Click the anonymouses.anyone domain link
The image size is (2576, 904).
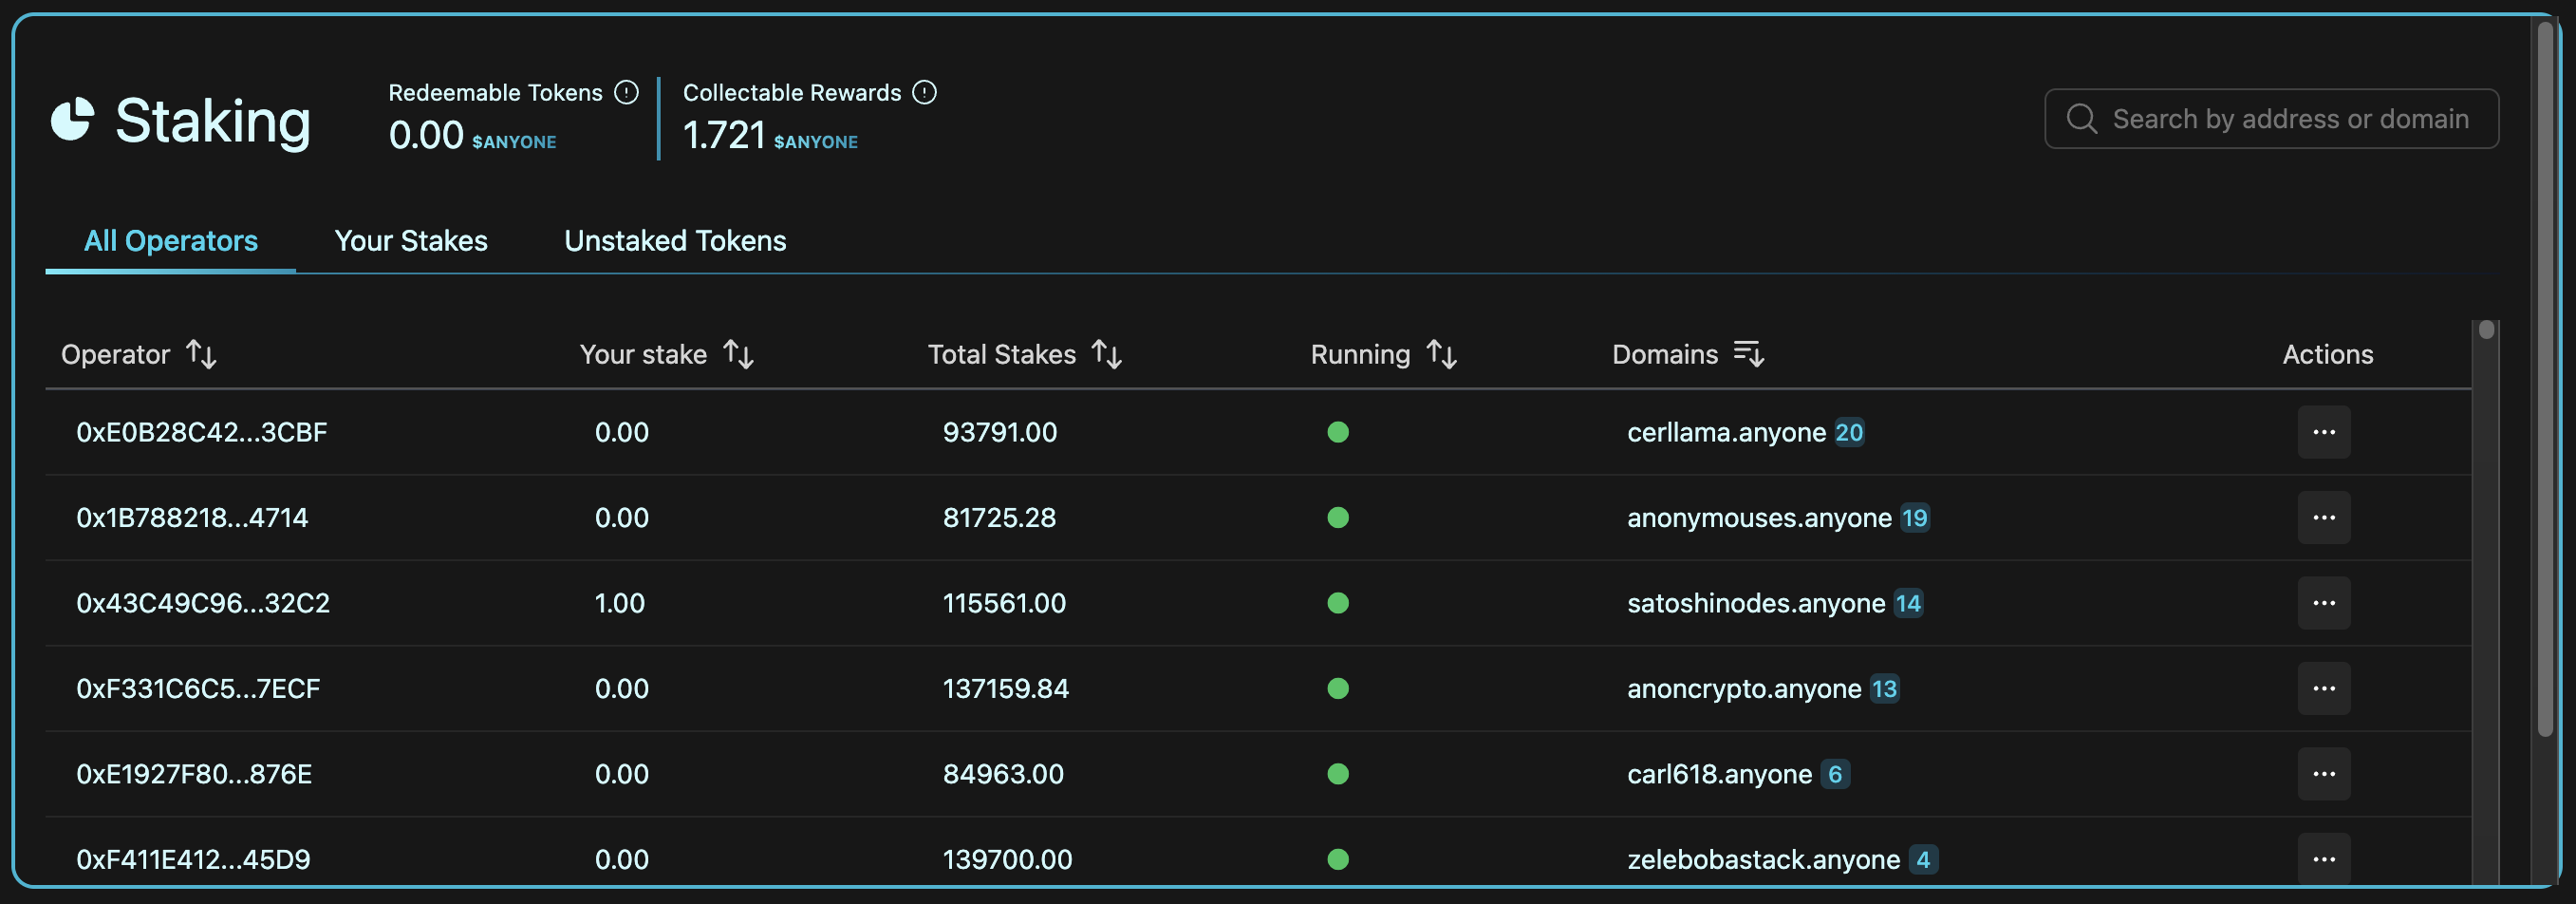click(1759, 518)
